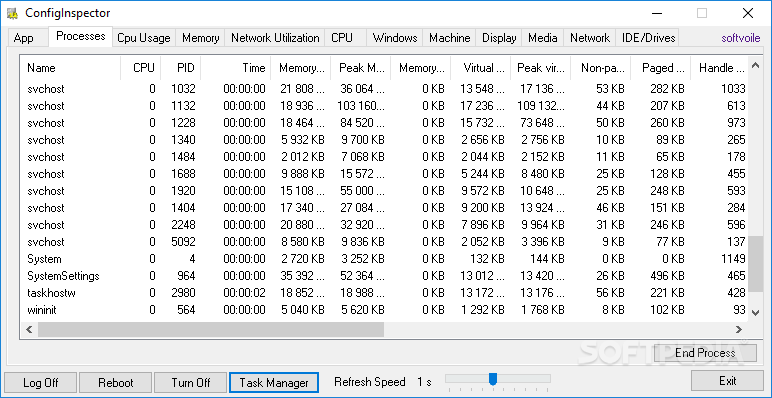Click the vertical scrollbar thumb of the process list

coord(755,264)
